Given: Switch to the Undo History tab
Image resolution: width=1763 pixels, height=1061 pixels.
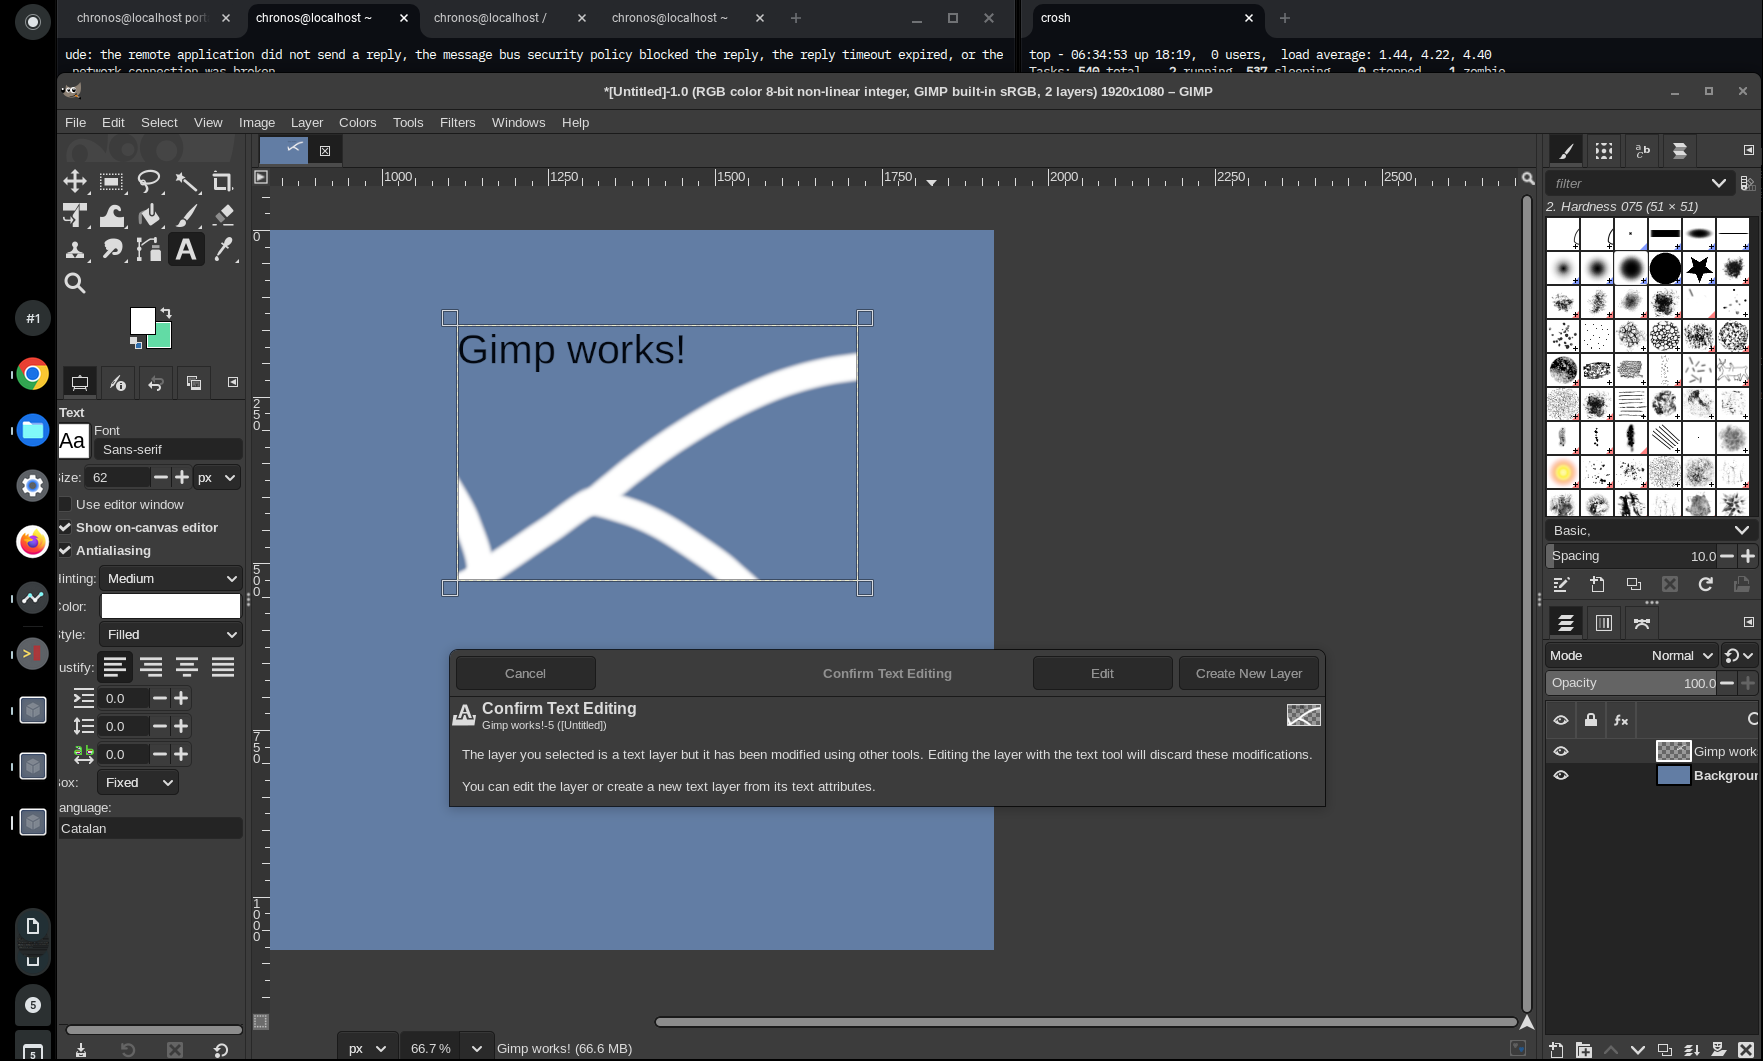Looking at the screenshot, I should pyautogui.click(x=156, y=383).
